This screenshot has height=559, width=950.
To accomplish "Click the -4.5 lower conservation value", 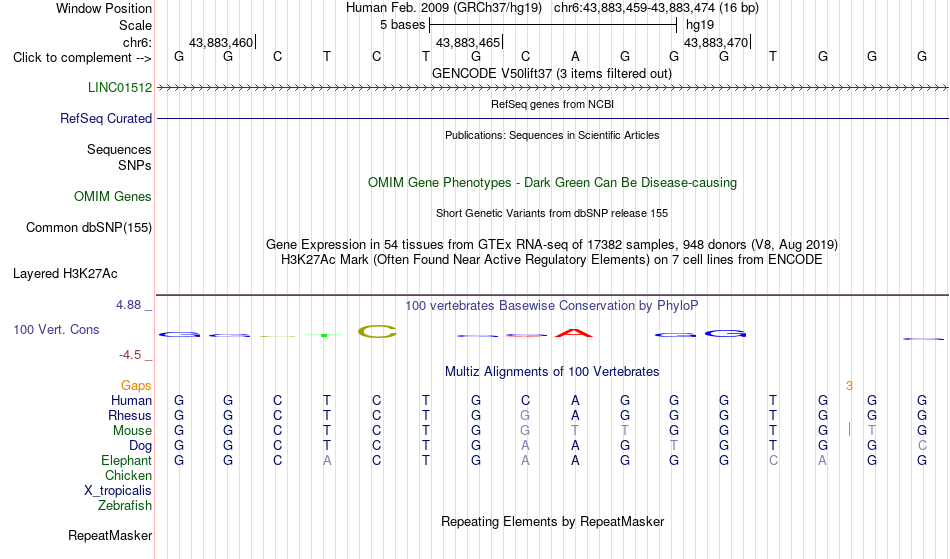I will [x=130, y=354].
